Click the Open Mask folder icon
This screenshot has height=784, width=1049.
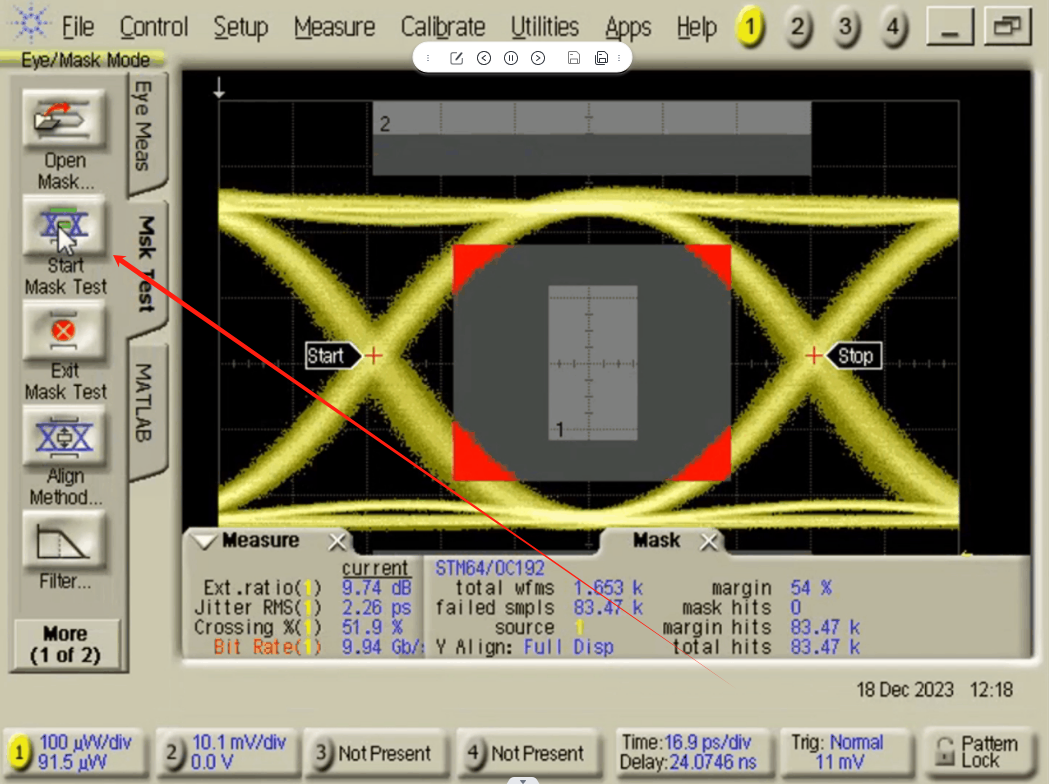pyautogui.click(x=65, y=120)
